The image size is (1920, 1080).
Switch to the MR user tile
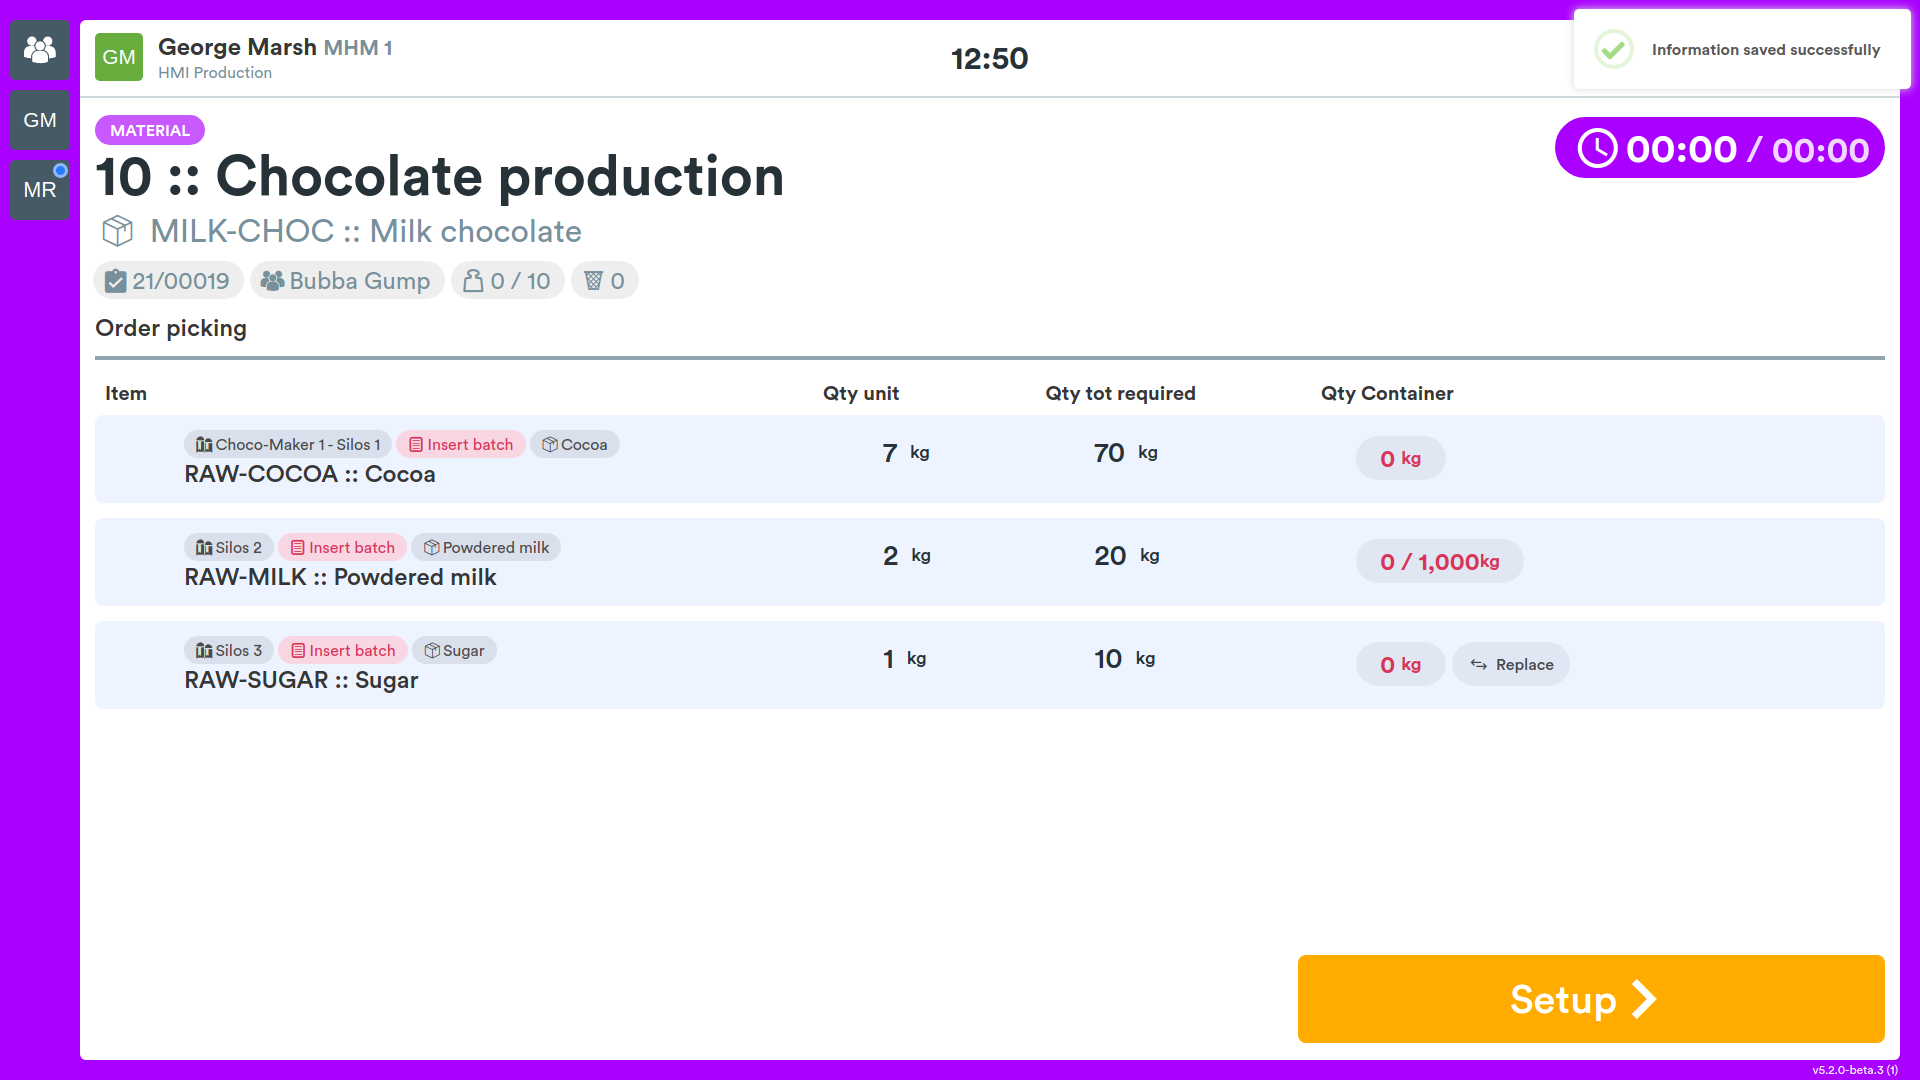[40, 190]
